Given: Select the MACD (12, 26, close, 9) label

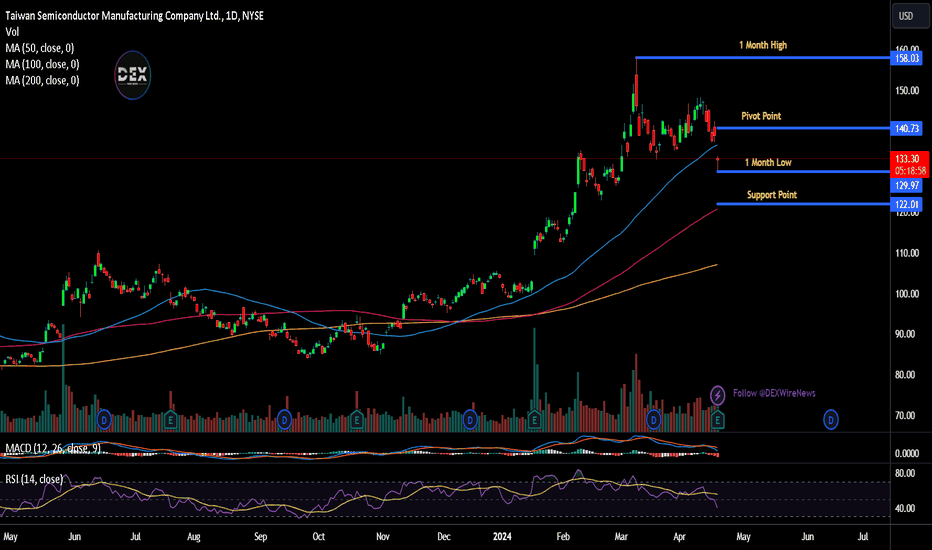Looking at the screenshot, I should pos(53,448).
